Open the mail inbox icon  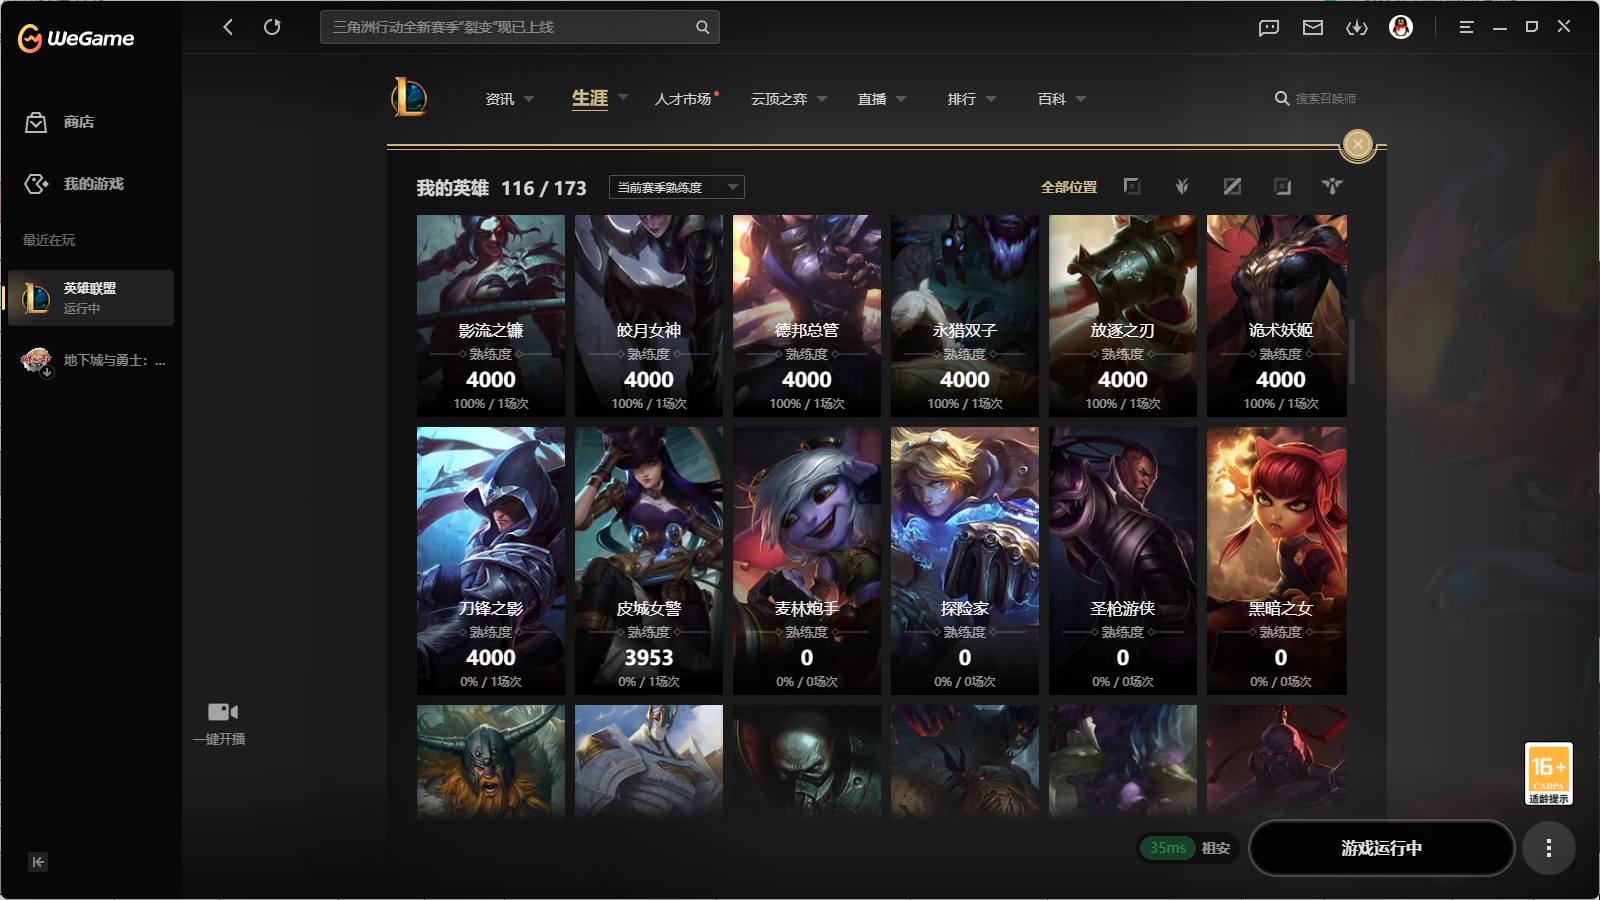point(1313,28)
